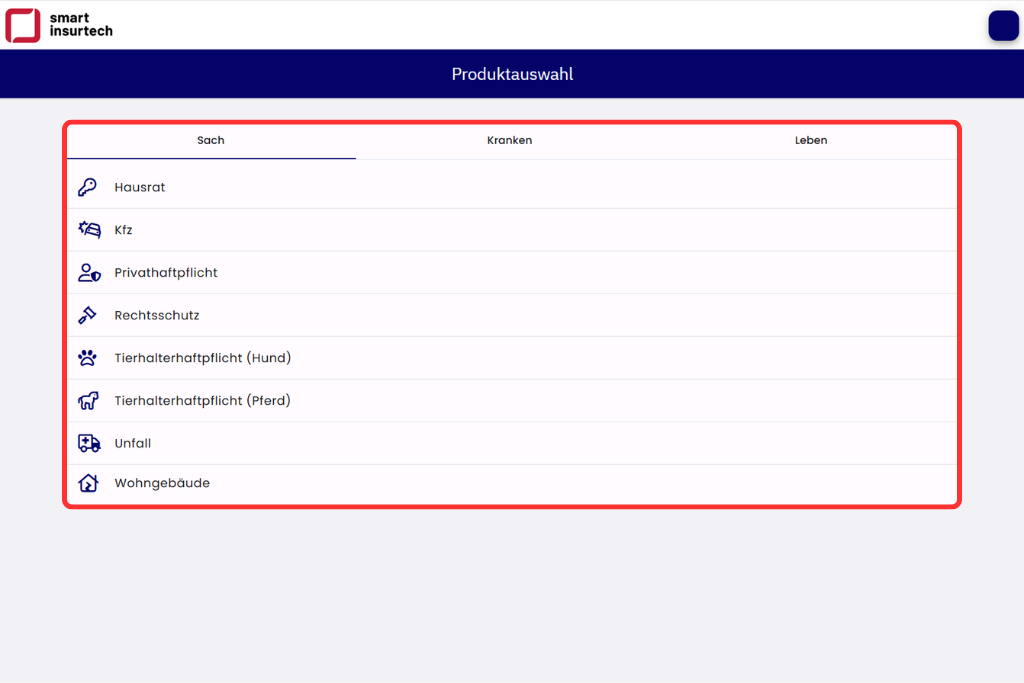The width and height of the screenshot is (1024, 683).
Task: Click the key icon for Hausrat
Action: pos(88,187)
